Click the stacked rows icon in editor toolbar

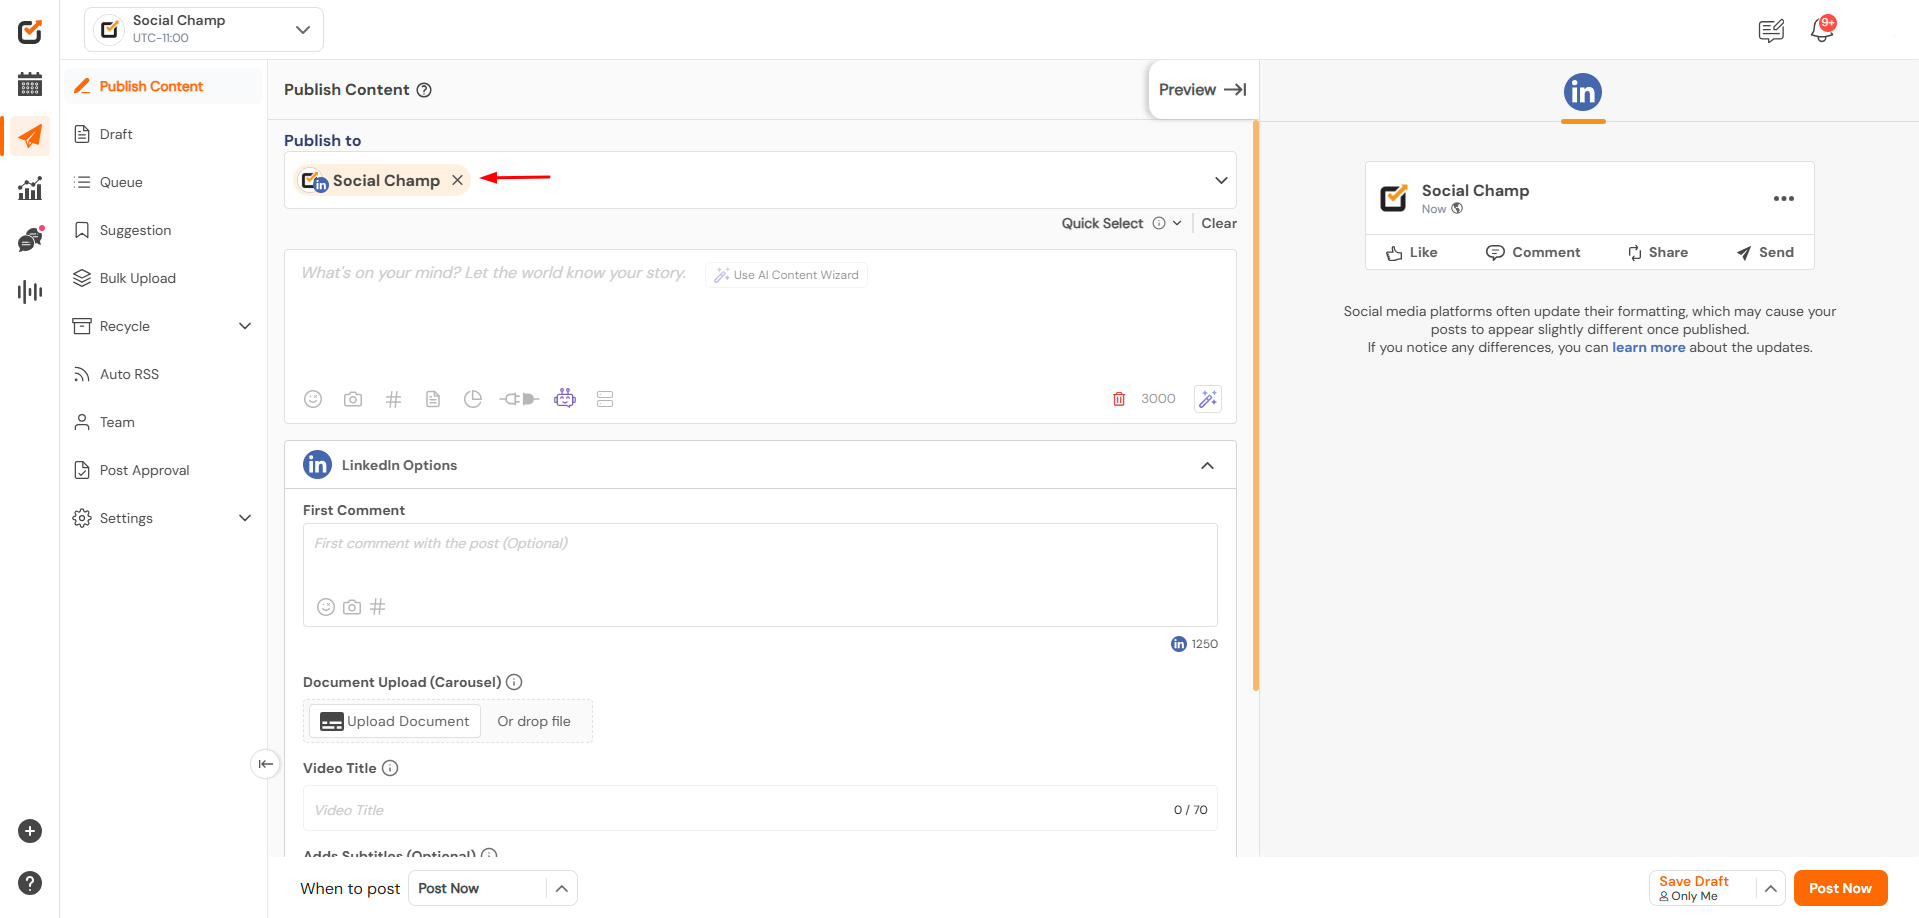tap(605, 399)
